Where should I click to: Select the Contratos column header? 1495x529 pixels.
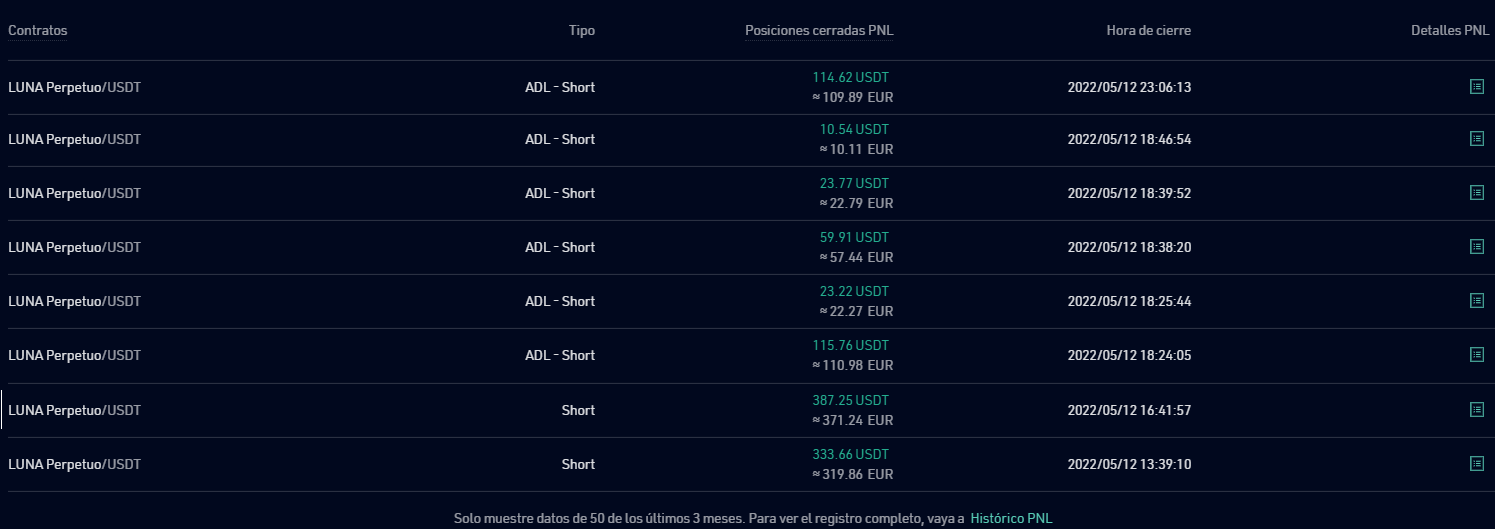38,31
